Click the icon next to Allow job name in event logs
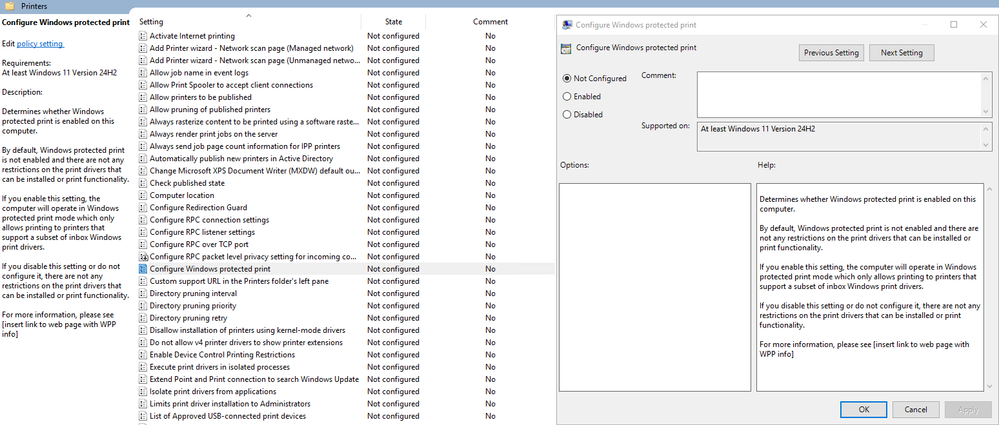Screen dimensions: 999x425 [143, 73]
